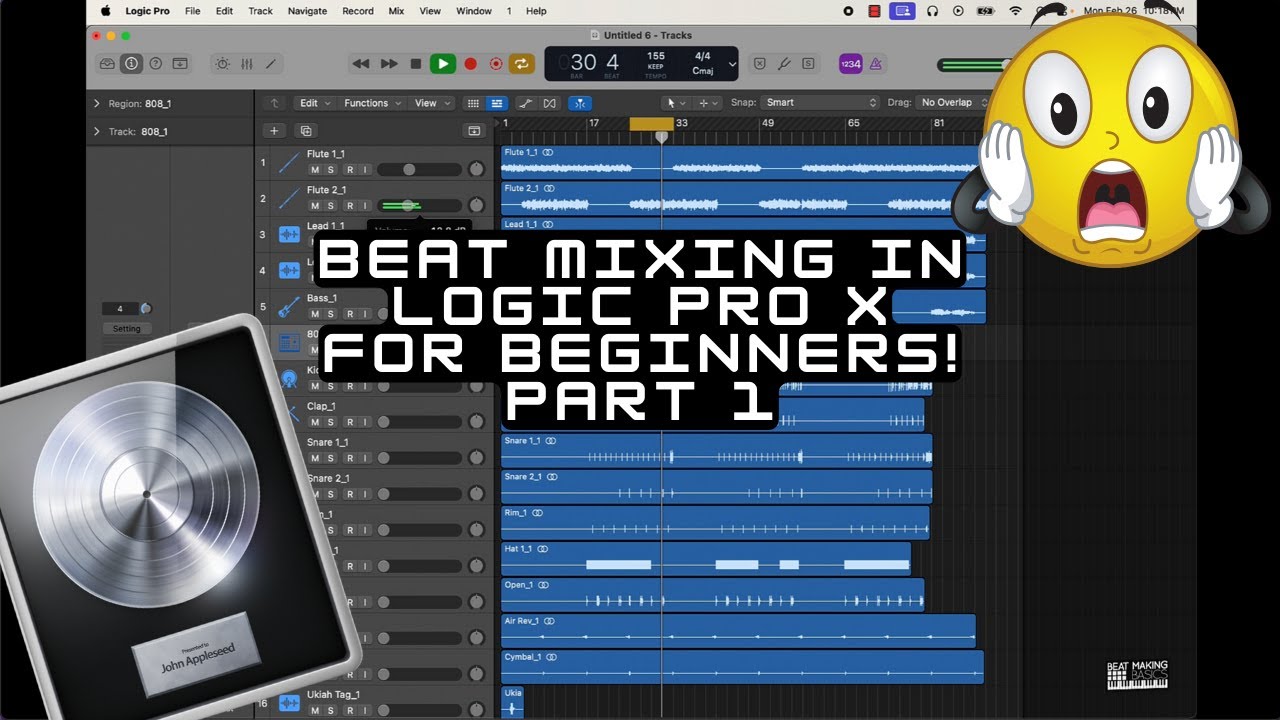Stop playback with the Stop button
The width and height of the screenshot is (1280, 720).
click(416, 64)
